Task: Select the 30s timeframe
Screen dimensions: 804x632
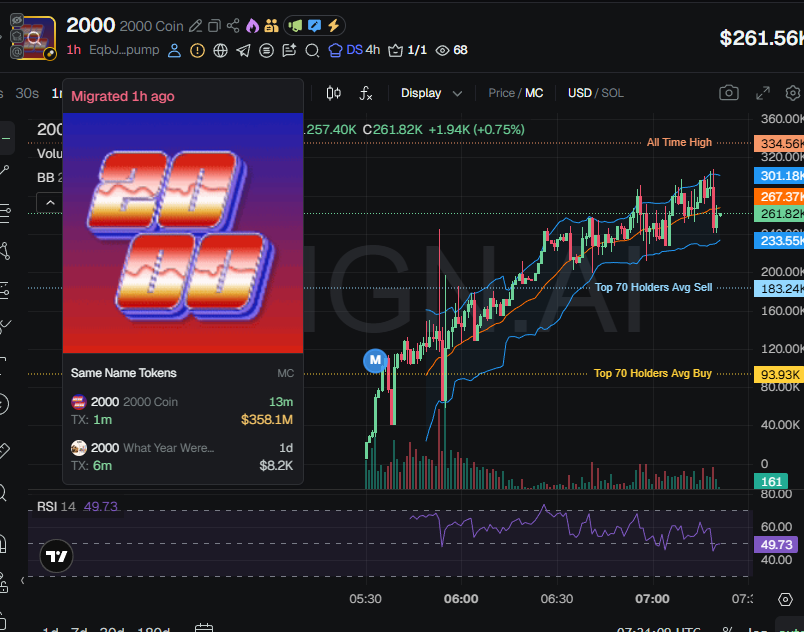Action: tap(27, 93)
